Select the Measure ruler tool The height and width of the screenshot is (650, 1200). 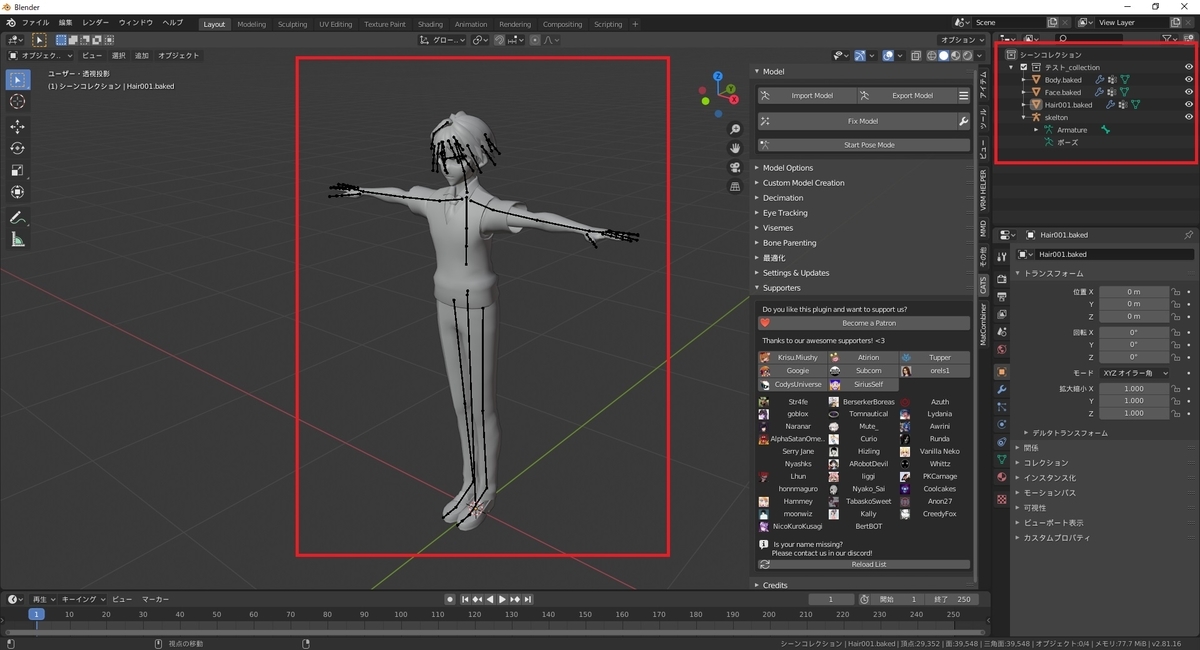(x=17, y=239)
